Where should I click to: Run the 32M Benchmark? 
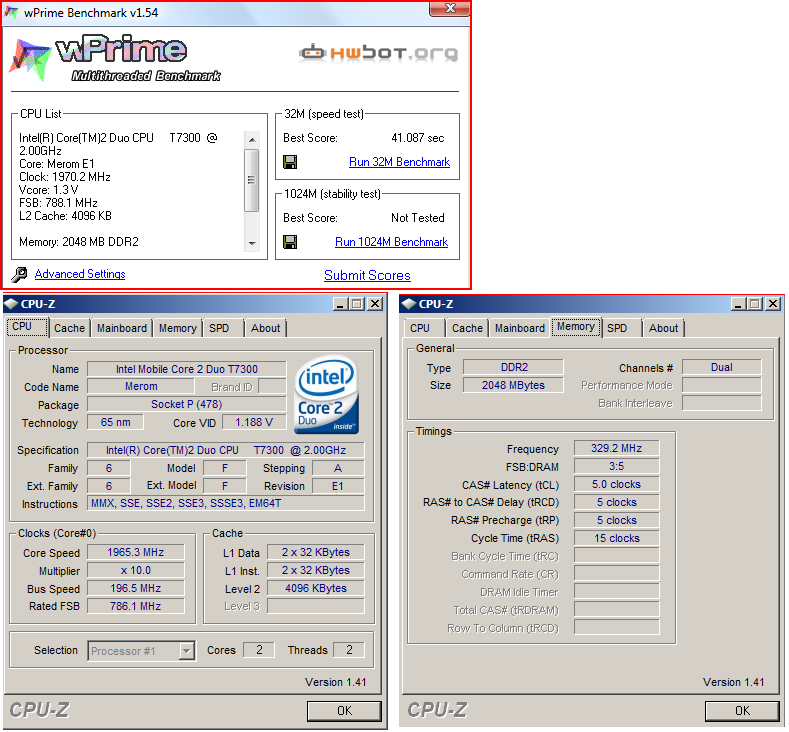tap(400, 162)
